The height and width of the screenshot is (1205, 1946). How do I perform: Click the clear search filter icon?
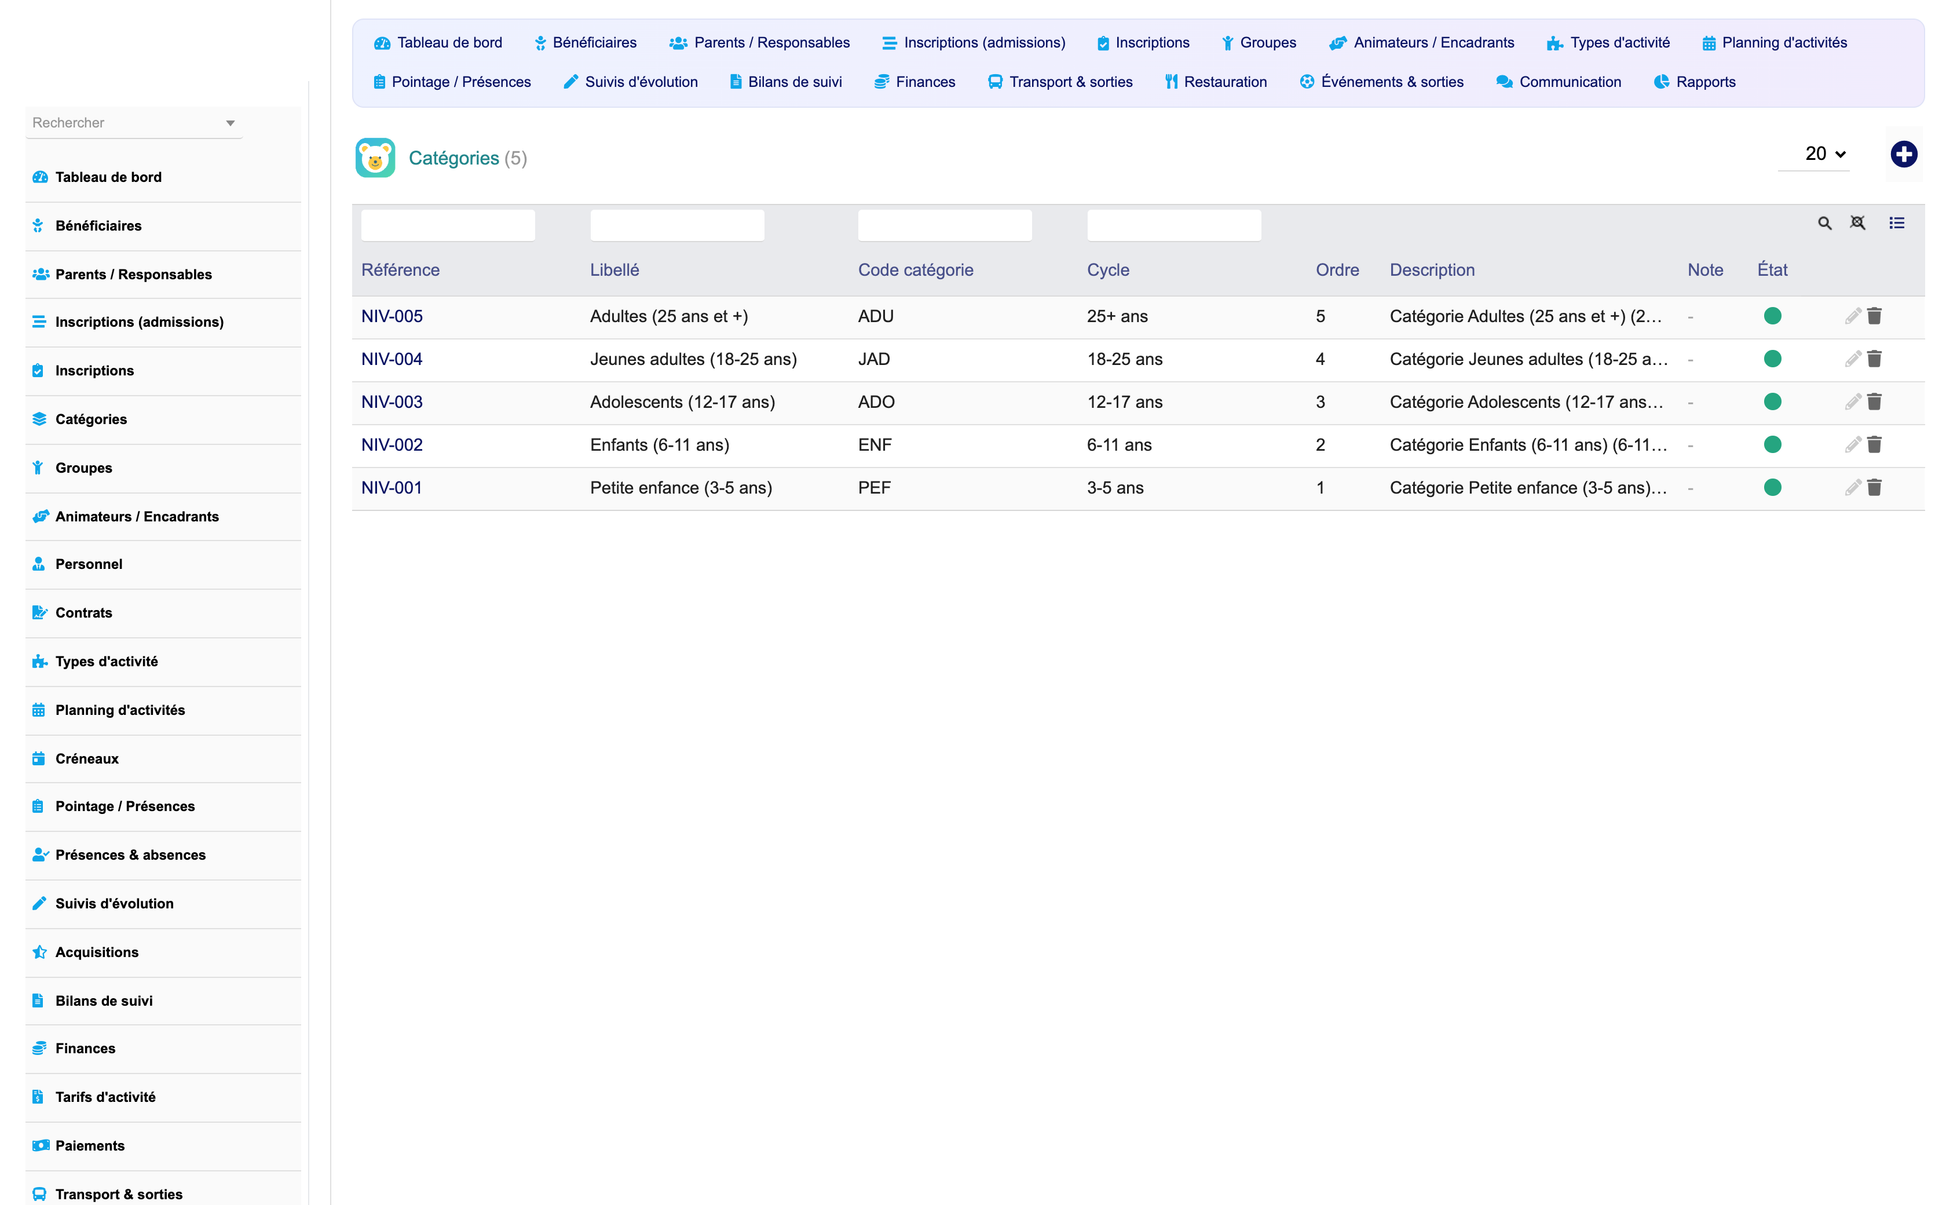click(1857, 223)
